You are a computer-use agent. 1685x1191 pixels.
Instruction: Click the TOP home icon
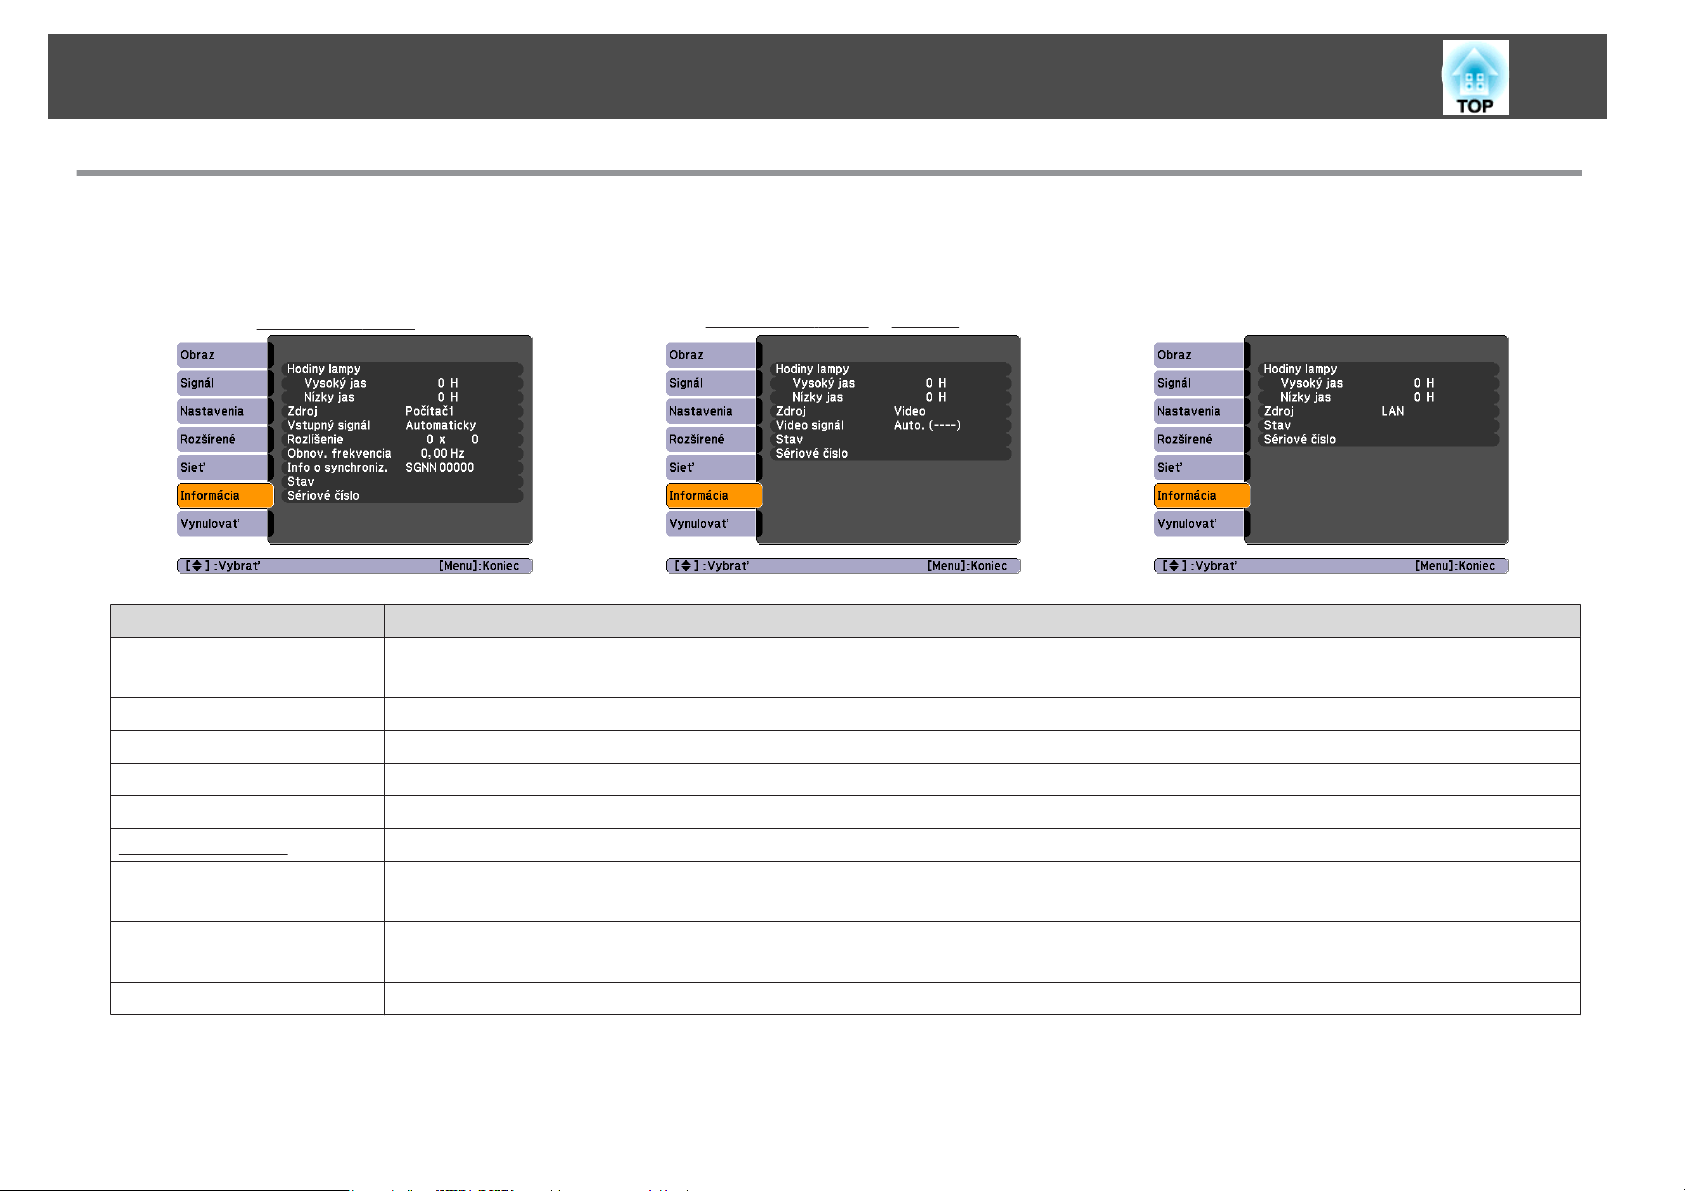(1475, 78)
